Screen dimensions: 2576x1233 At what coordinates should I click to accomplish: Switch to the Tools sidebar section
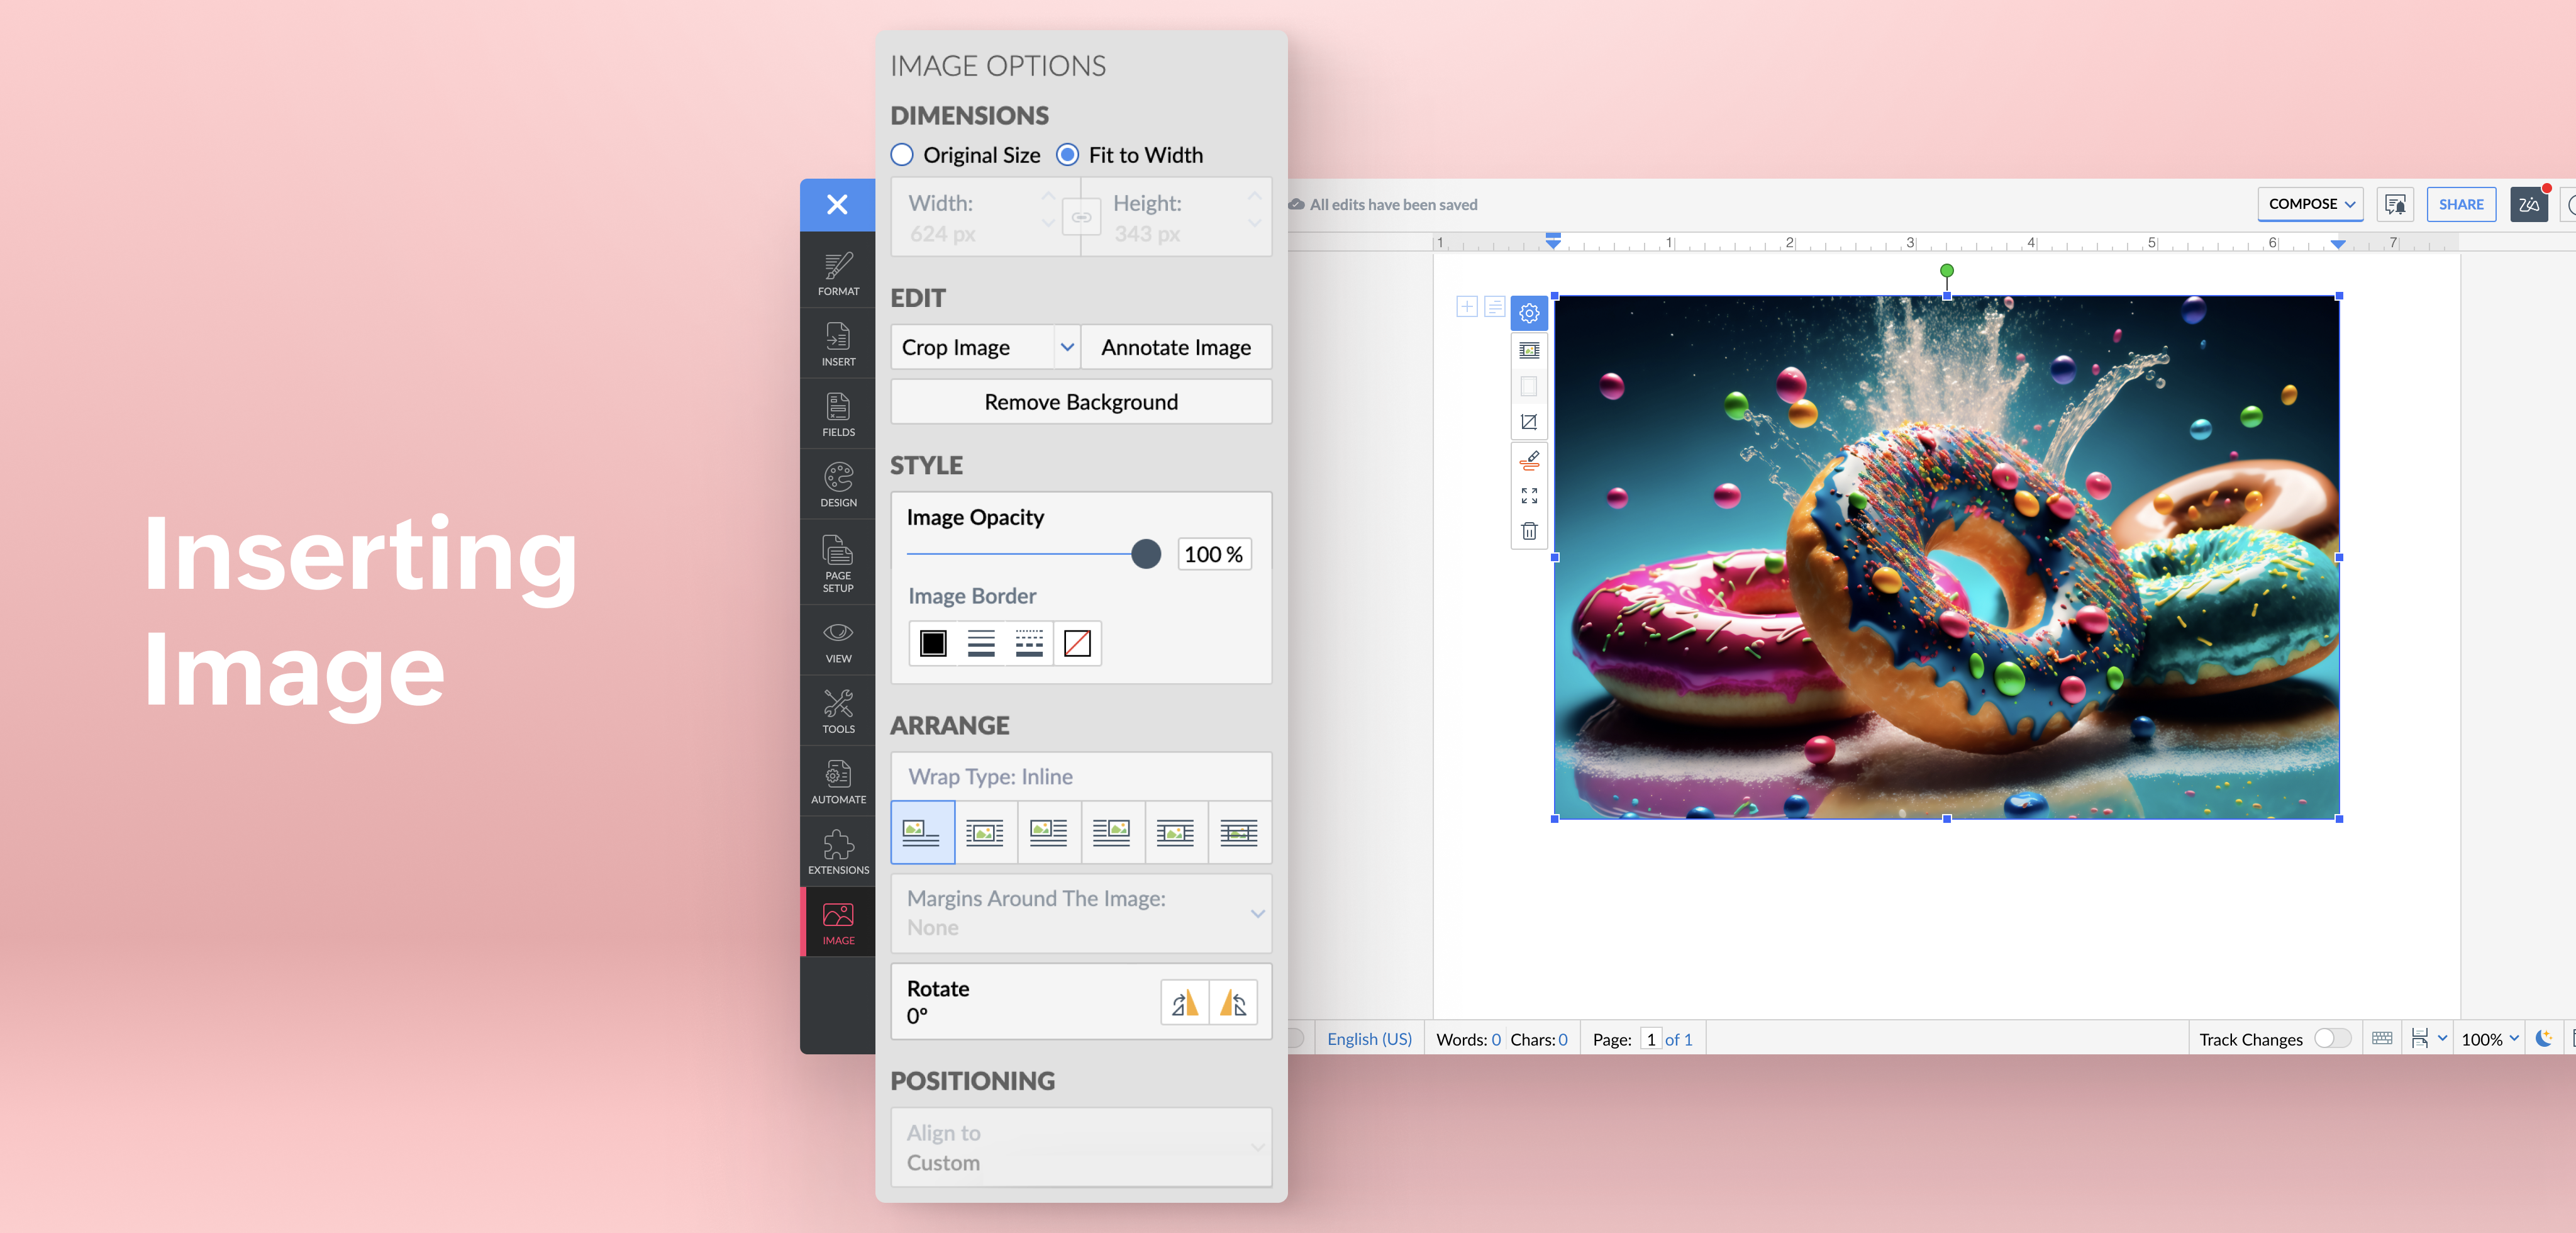point(837,710)
